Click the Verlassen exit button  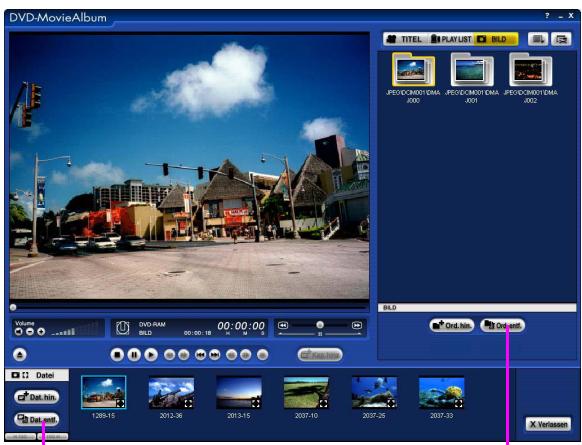click(548, 424)
